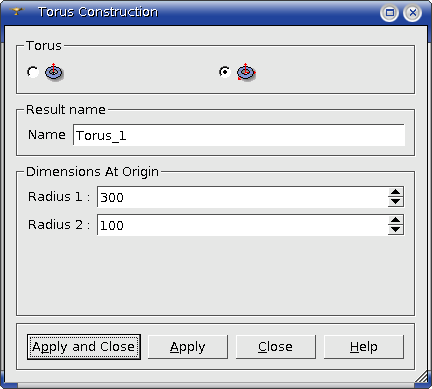This screenshot has width=432, height=389.
Task: Open Help for torus construction
Action: (364, 347)
